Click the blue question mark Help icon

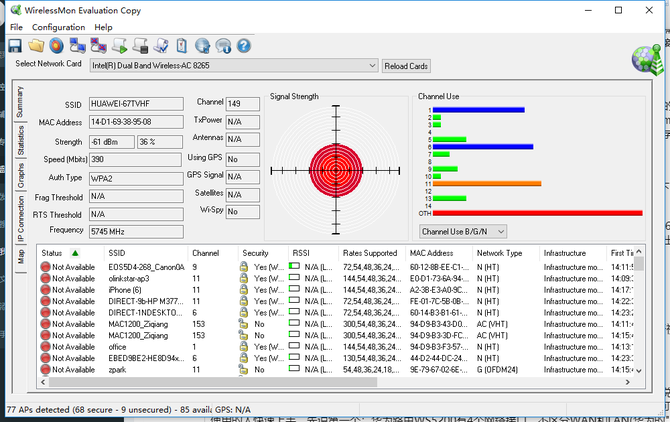(243, 46)
